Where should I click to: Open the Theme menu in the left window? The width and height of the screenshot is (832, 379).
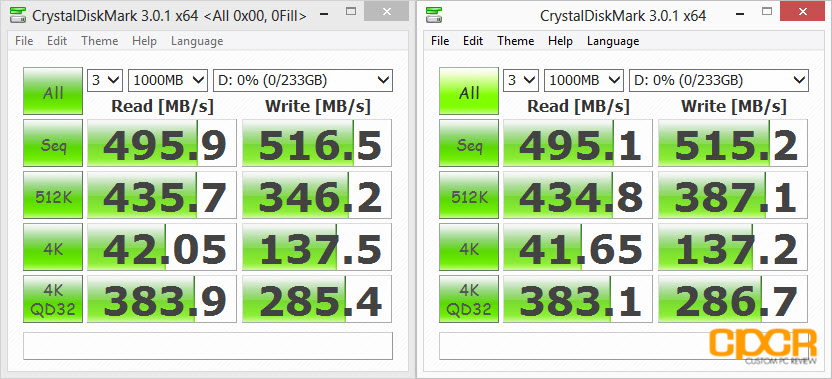(99, 41)
